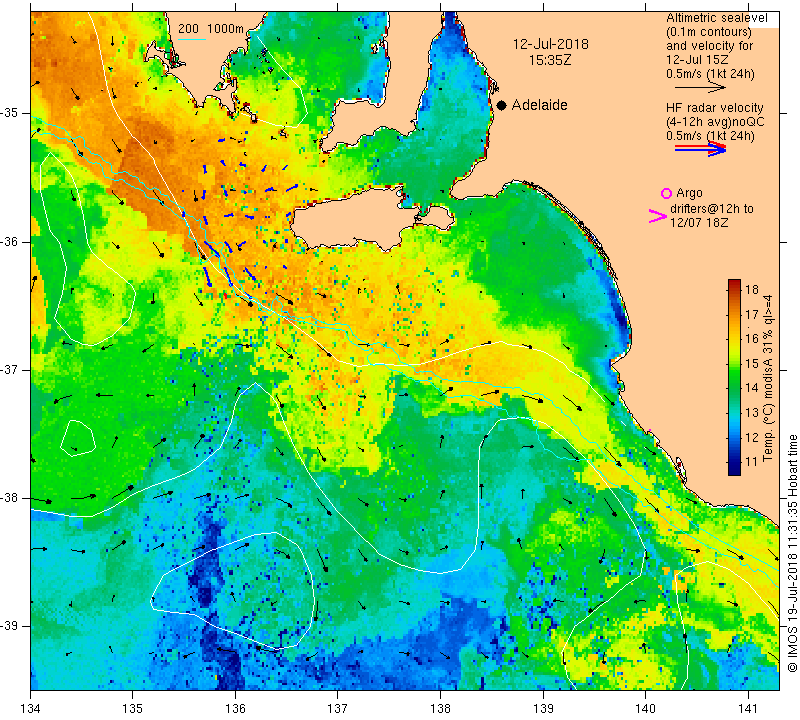Click the magenta Argo circle legend symbol
Image resolution: width=800 pixels, height=720 pixels.
[x=666, y=193]
